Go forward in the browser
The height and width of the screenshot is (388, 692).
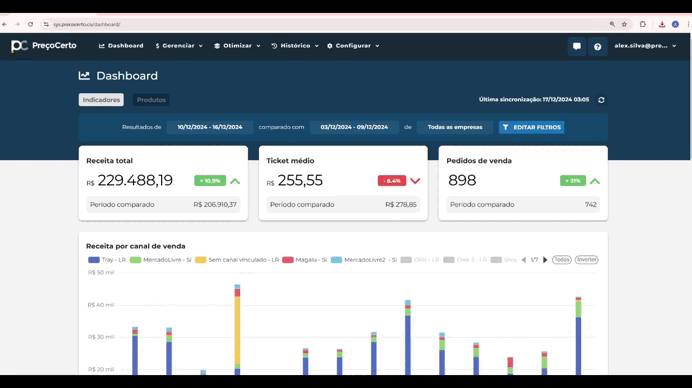tap(17, 24)
